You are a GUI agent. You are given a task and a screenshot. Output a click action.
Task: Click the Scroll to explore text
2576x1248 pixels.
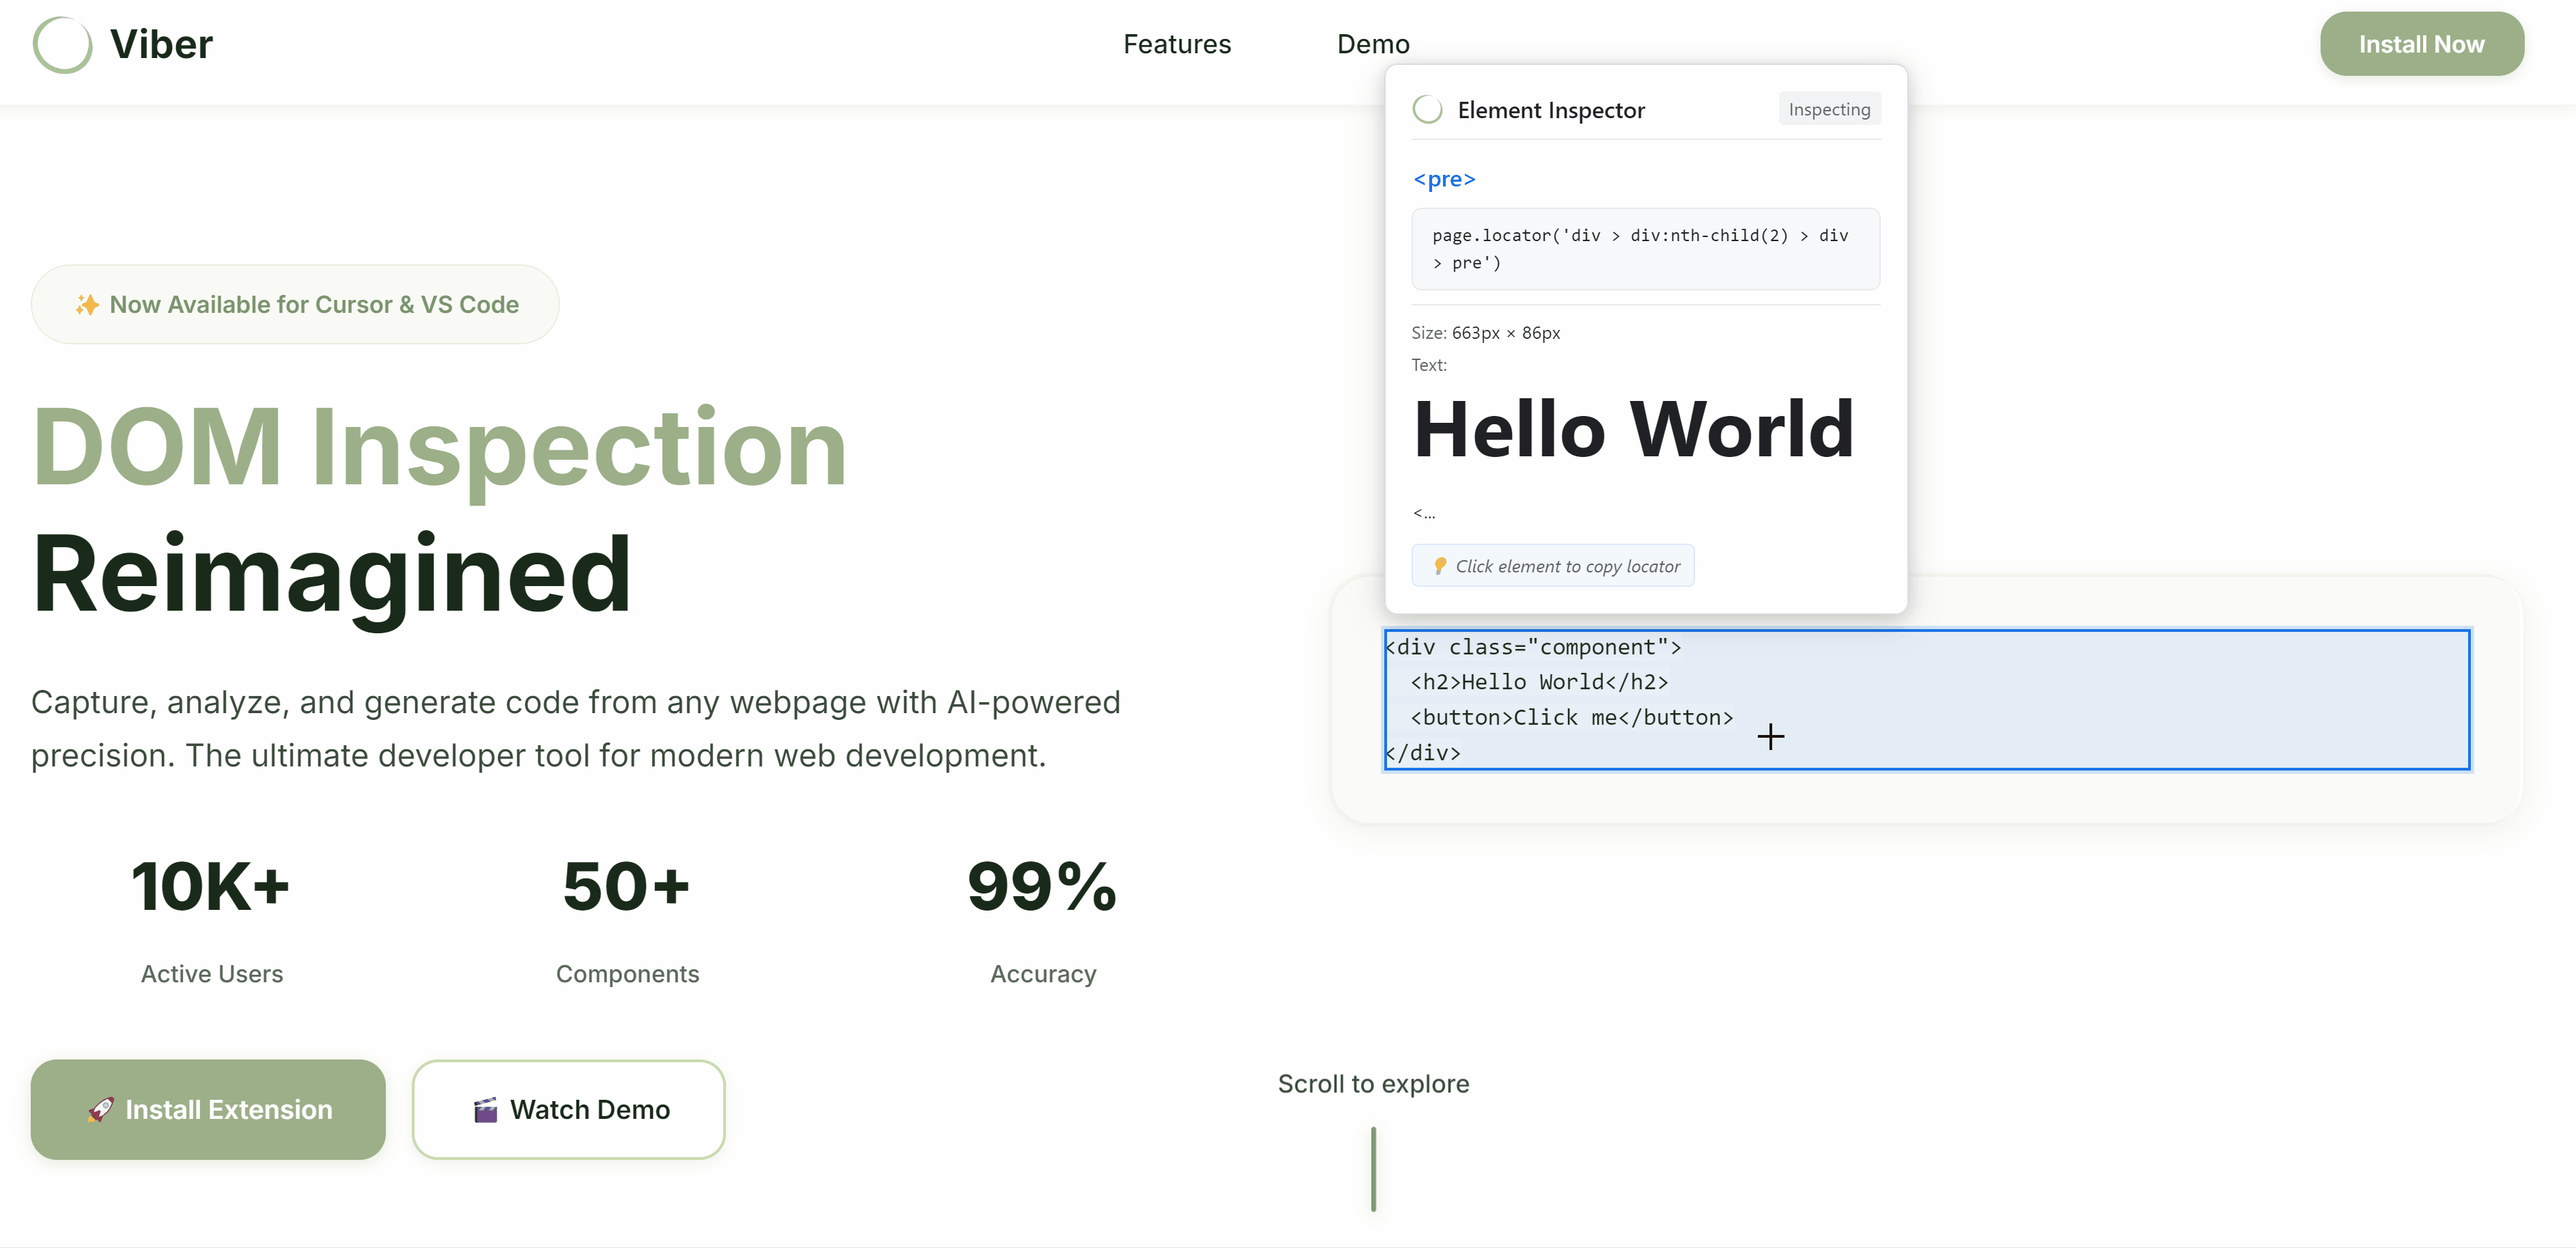pyautogui.click(x=1373, y=1084)
